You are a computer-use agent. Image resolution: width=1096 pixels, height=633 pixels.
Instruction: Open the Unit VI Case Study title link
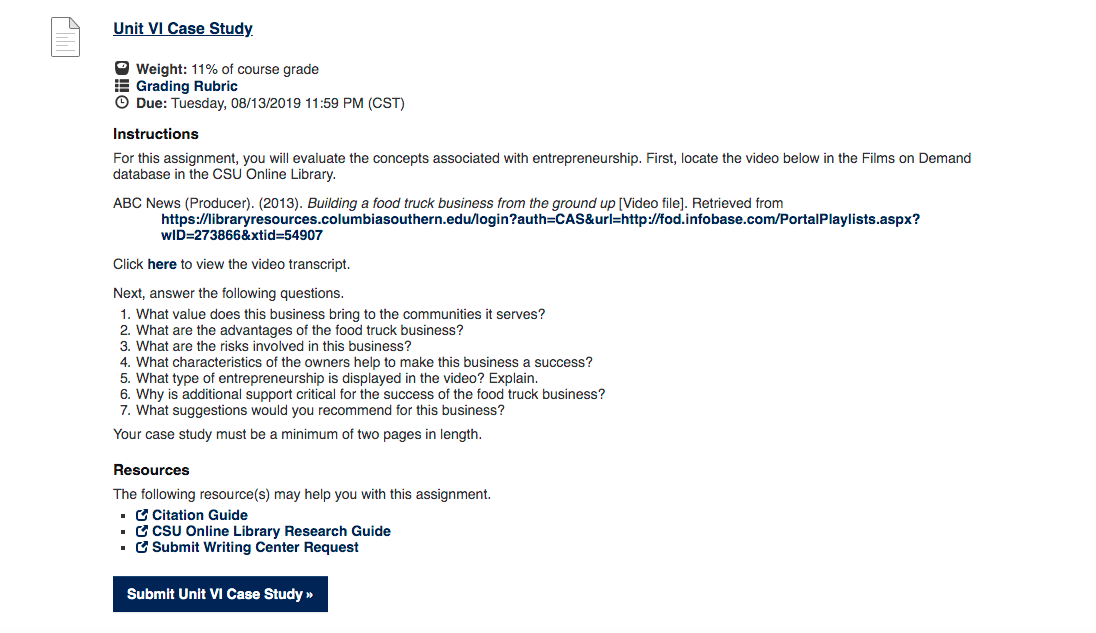[183, 29]
